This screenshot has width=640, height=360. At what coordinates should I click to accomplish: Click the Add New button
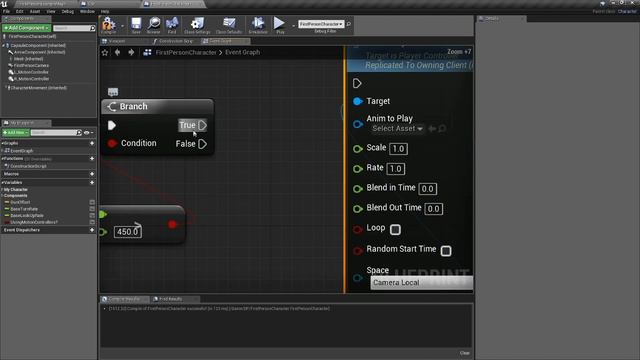[16, 133]
